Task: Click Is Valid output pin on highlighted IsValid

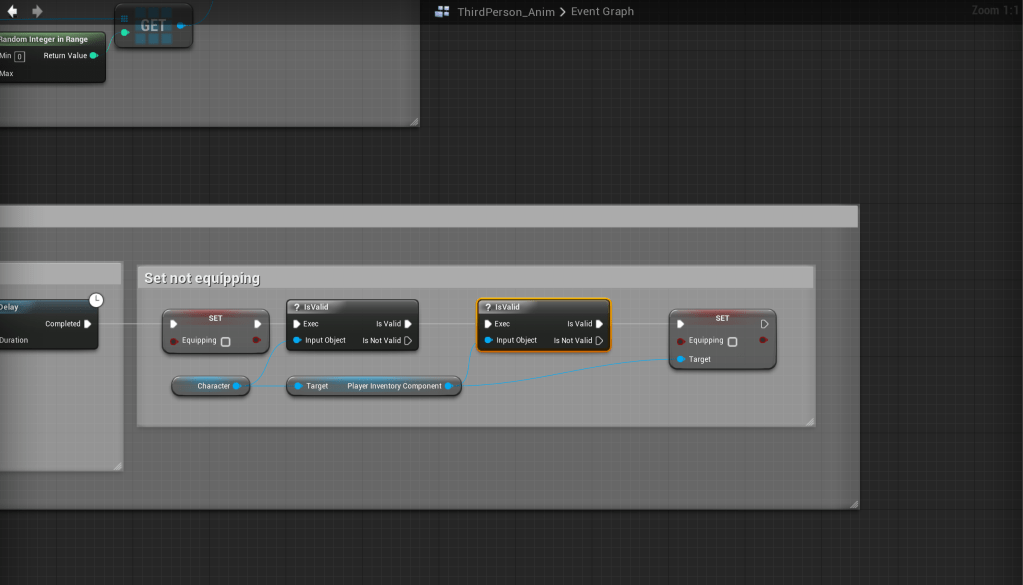Action: coord(600,323)
